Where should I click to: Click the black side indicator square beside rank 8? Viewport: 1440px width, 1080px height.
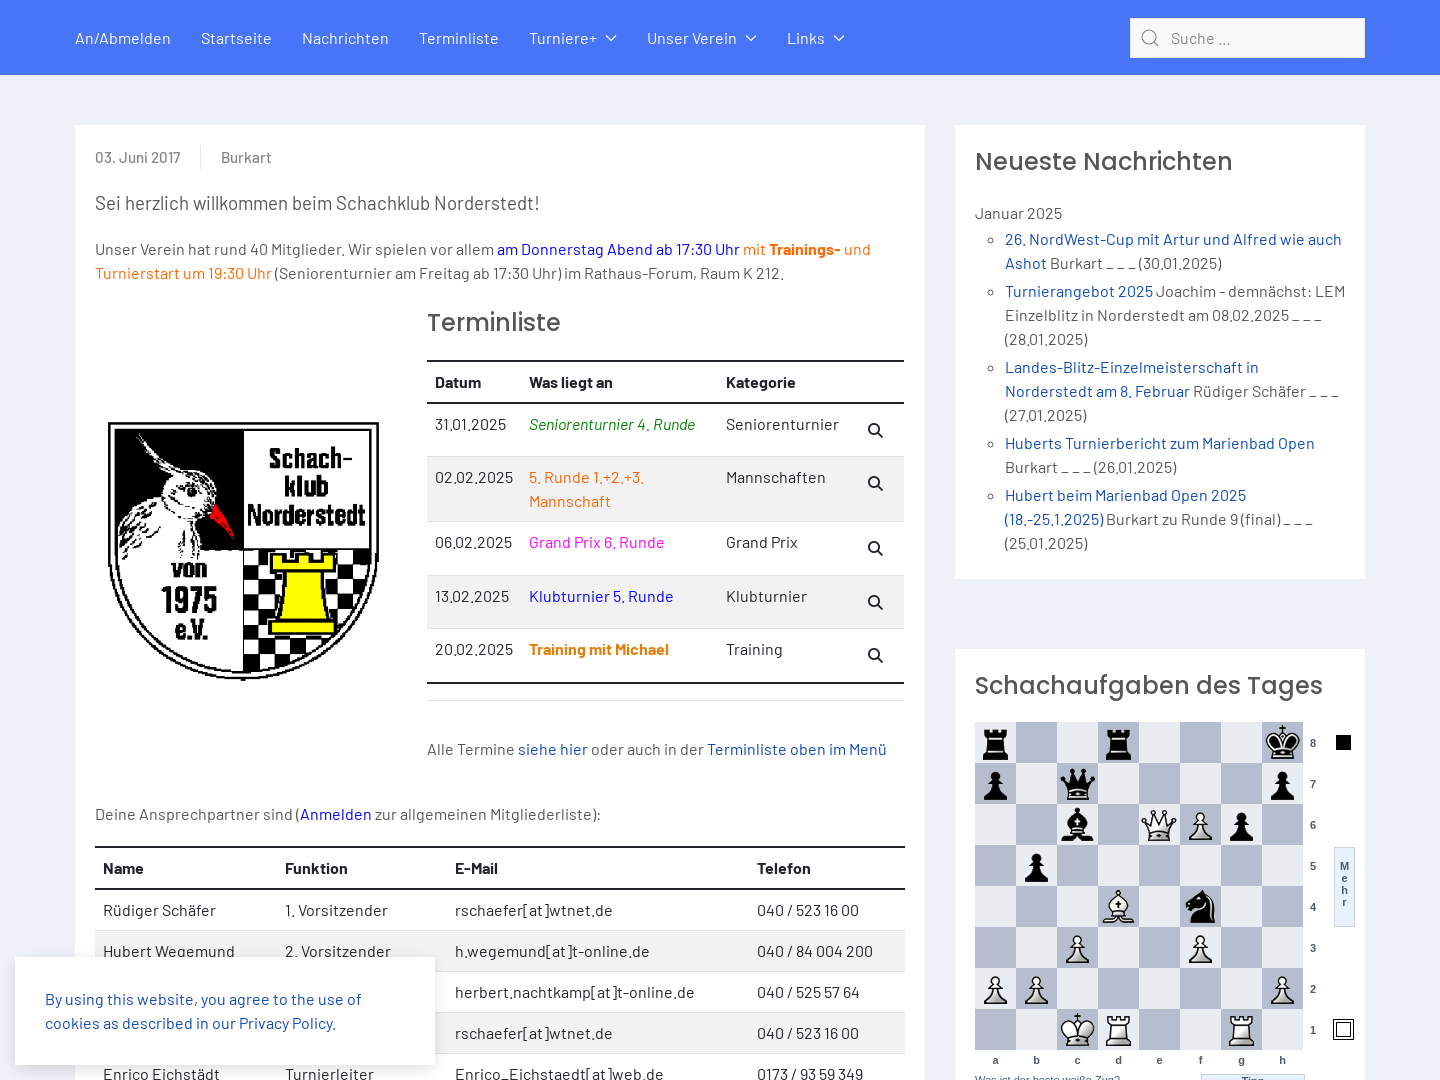tap(1343, 743)
